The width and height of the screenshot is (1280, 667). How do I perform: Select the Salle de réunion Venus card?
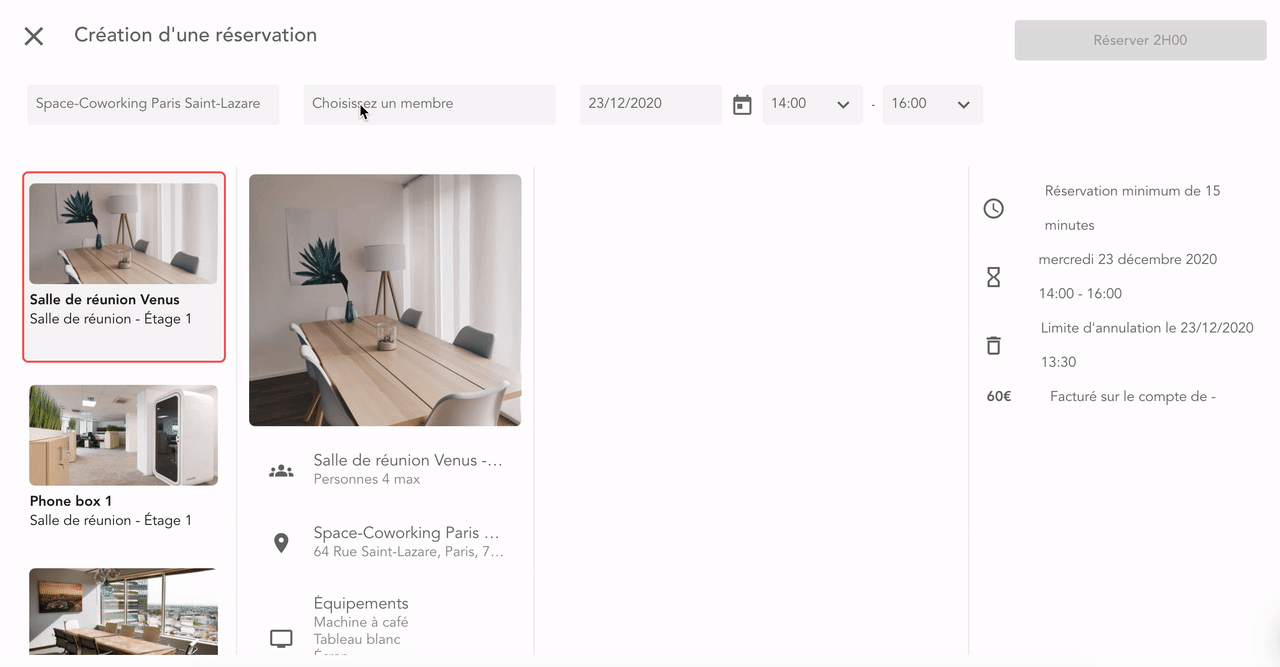coord(124,267)
